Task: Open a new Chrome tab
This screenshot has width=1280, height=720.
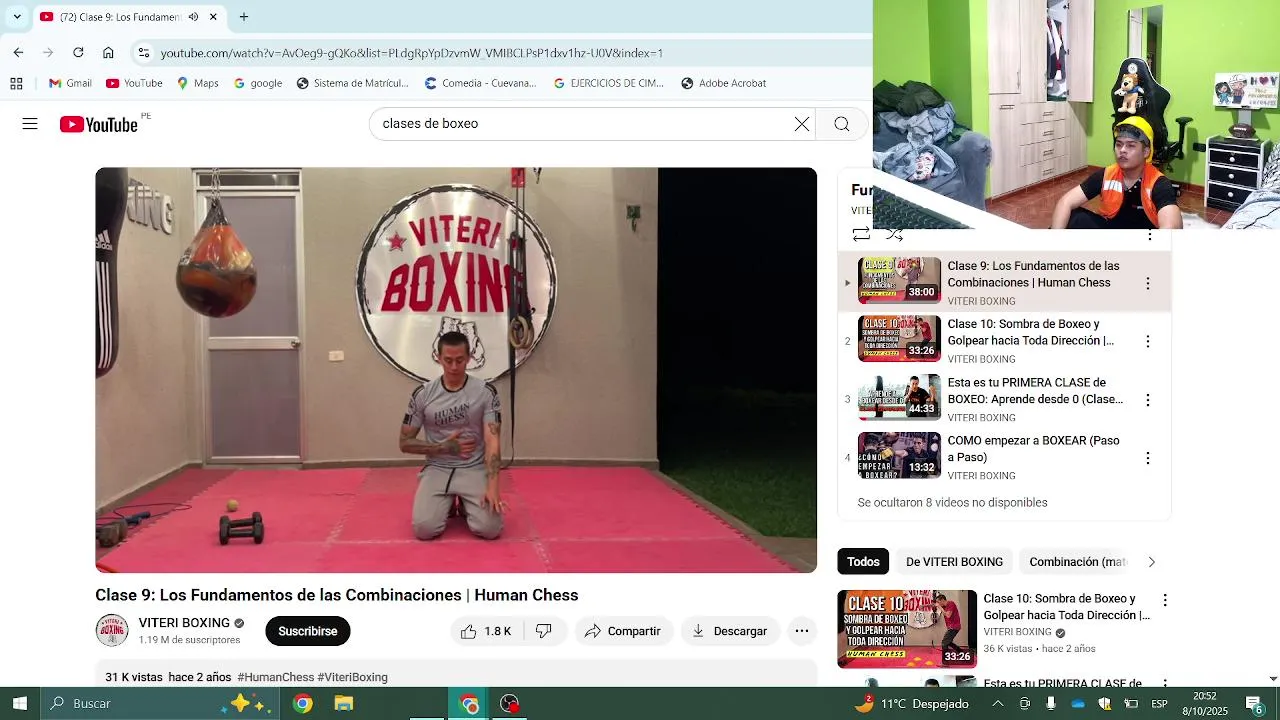Action: point(244,17)
